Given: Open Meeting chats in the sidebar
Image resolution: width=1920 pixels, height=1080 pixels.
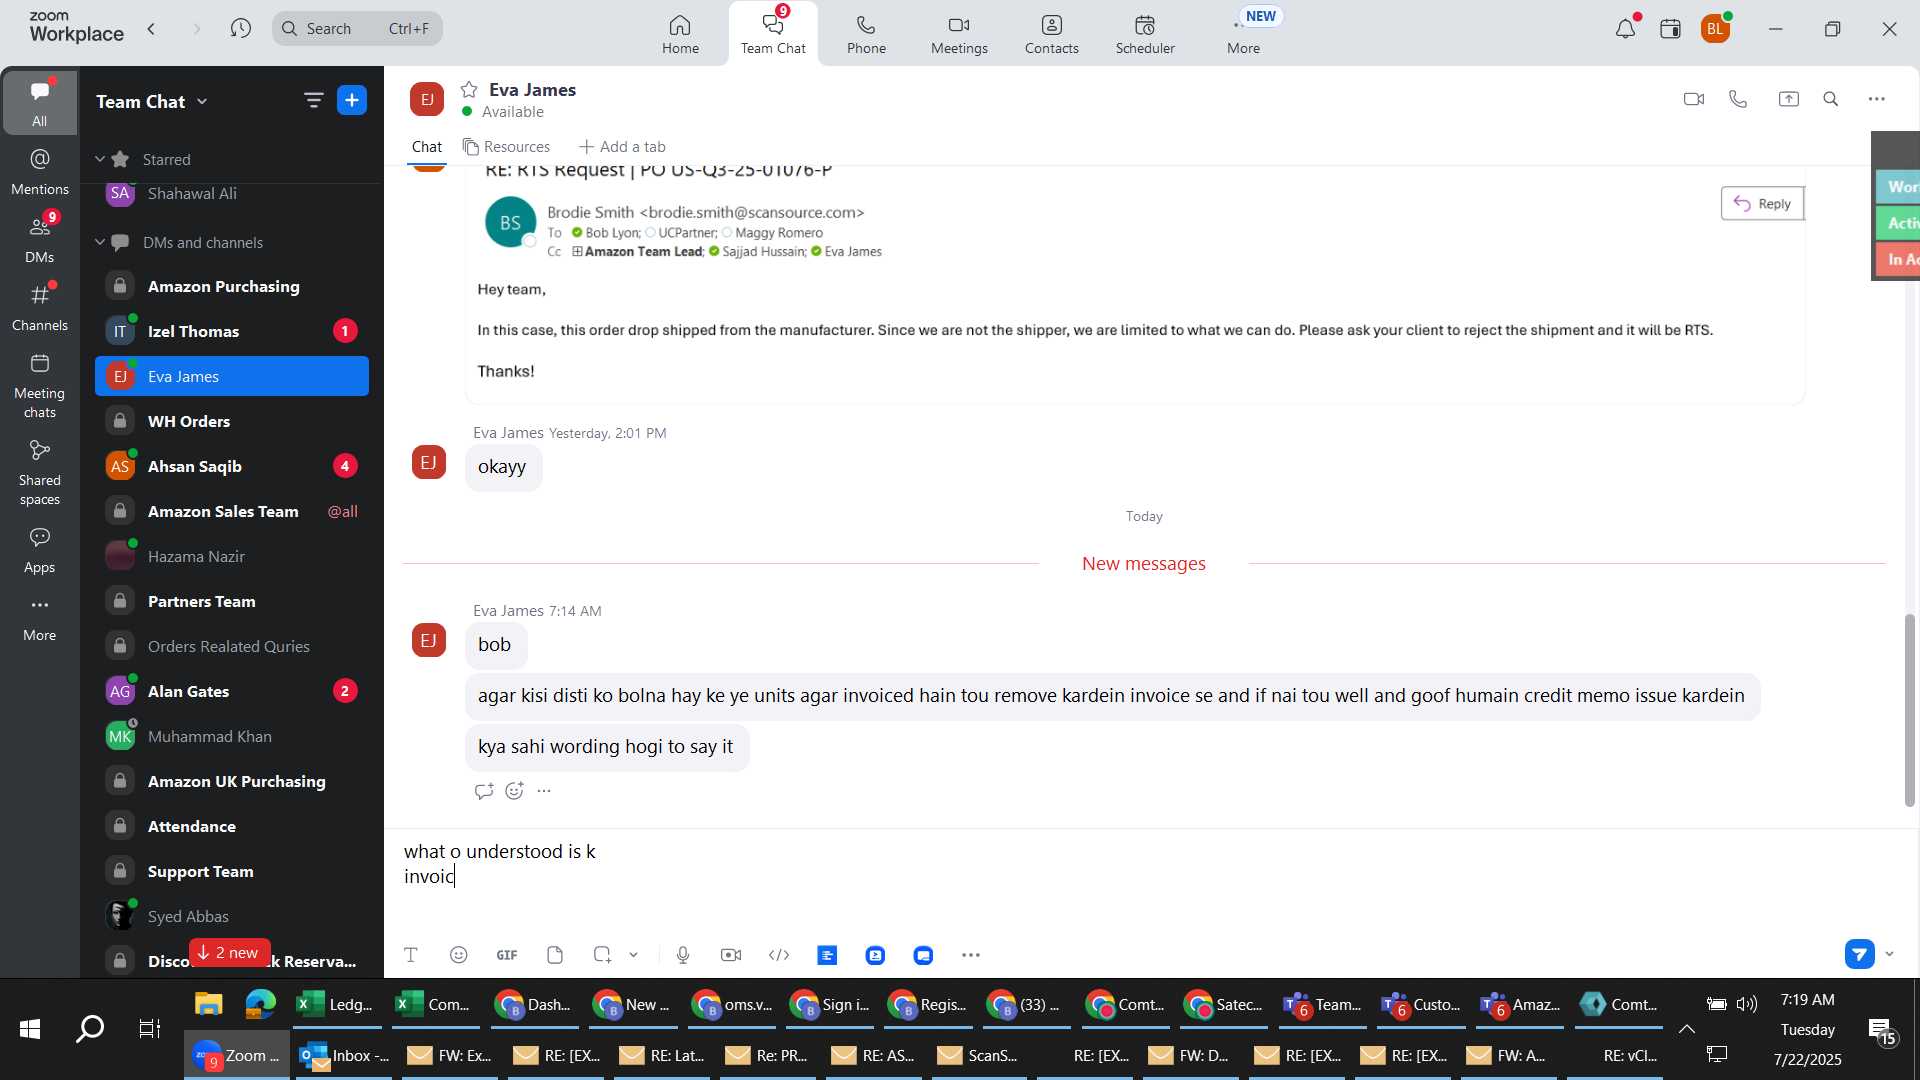Looking at the screenshot, I should [x=39, y=385].
